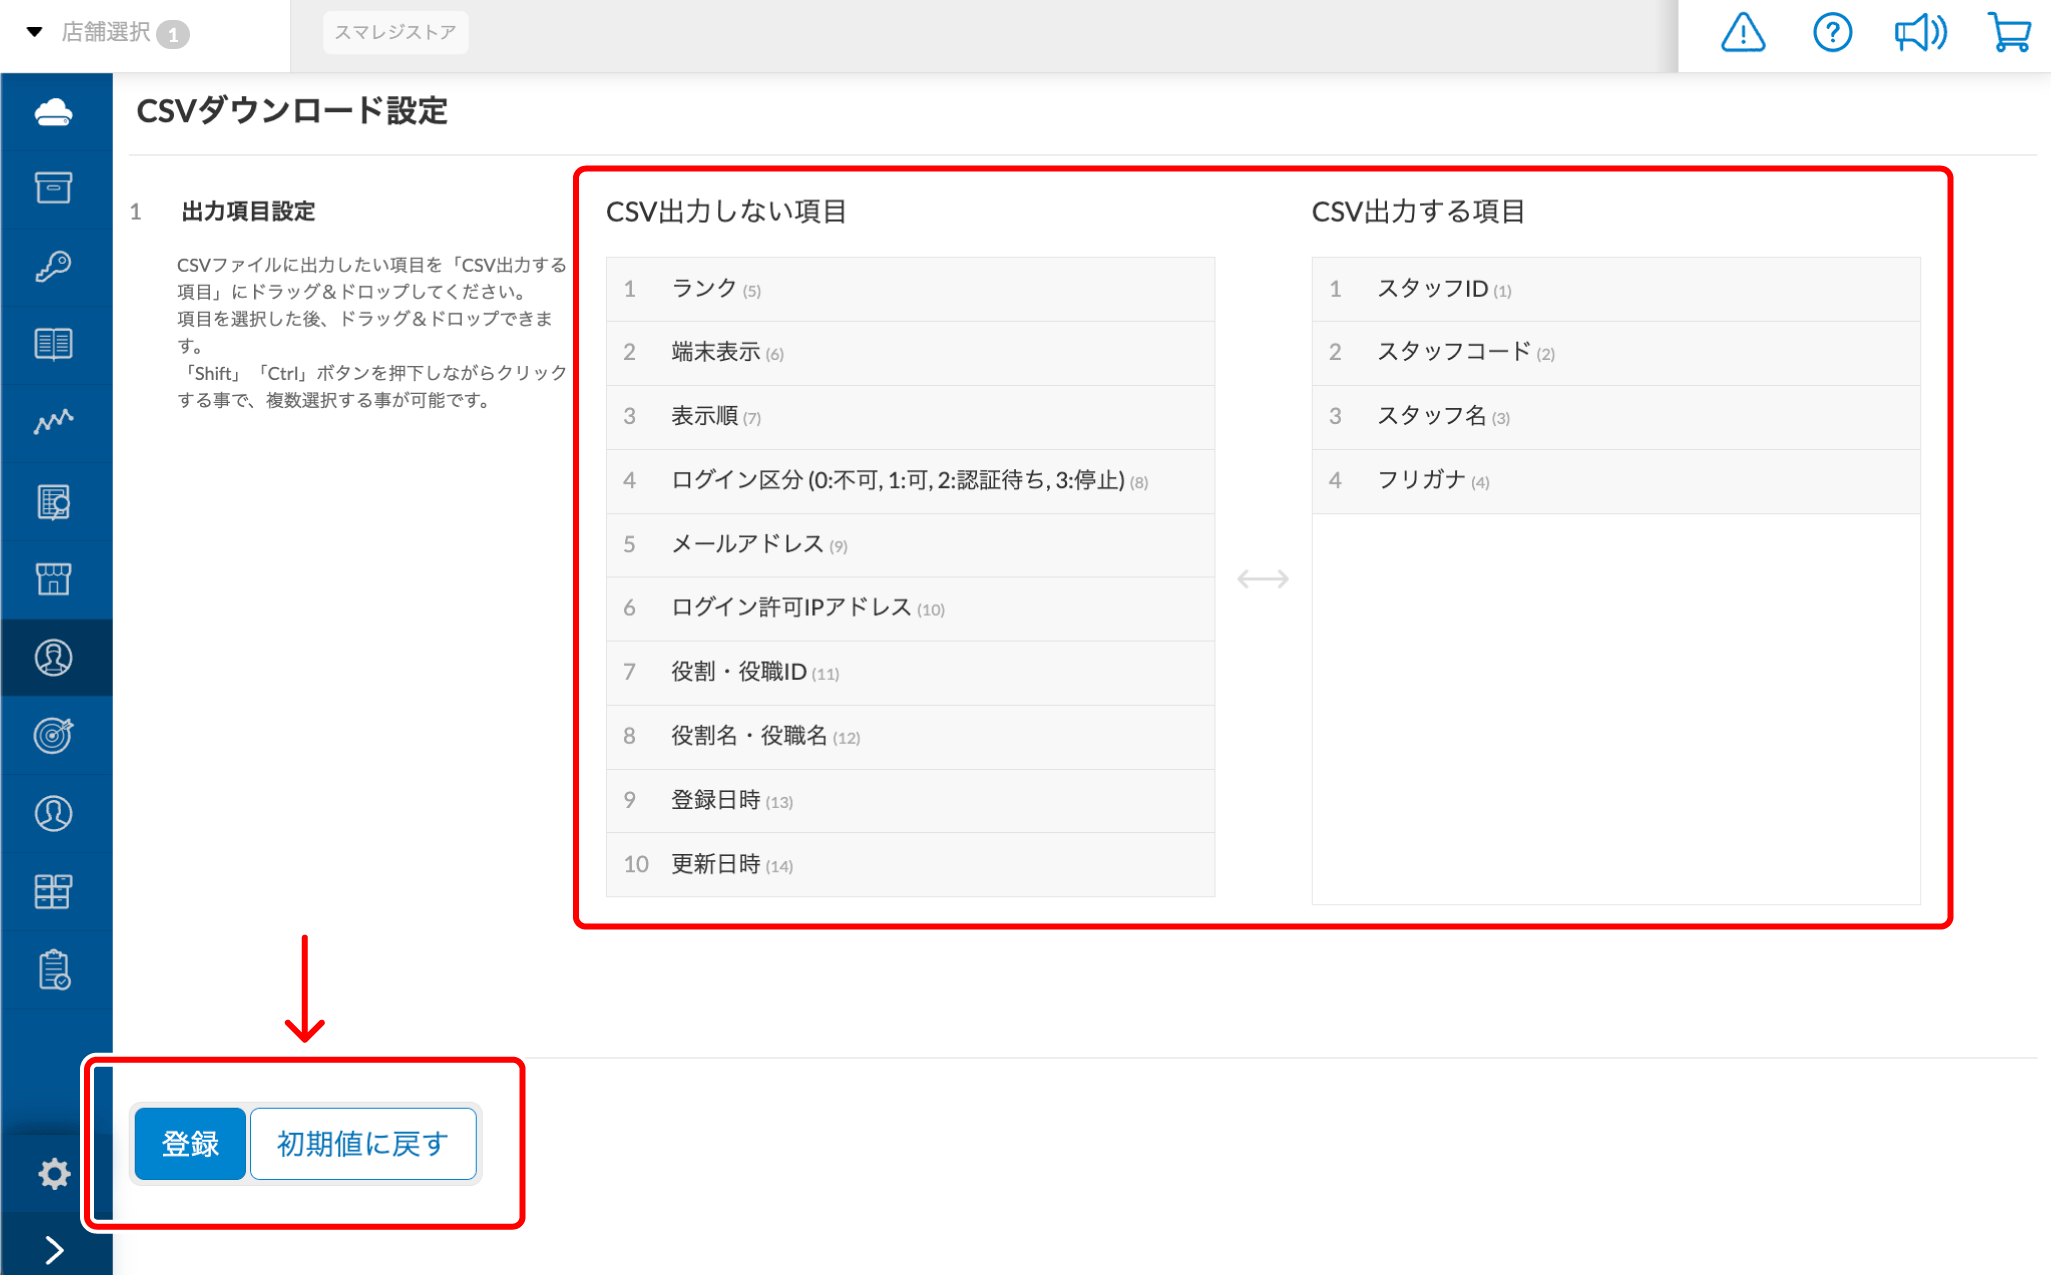Open settings gear icon in sidebar

tap(54, 1173)
